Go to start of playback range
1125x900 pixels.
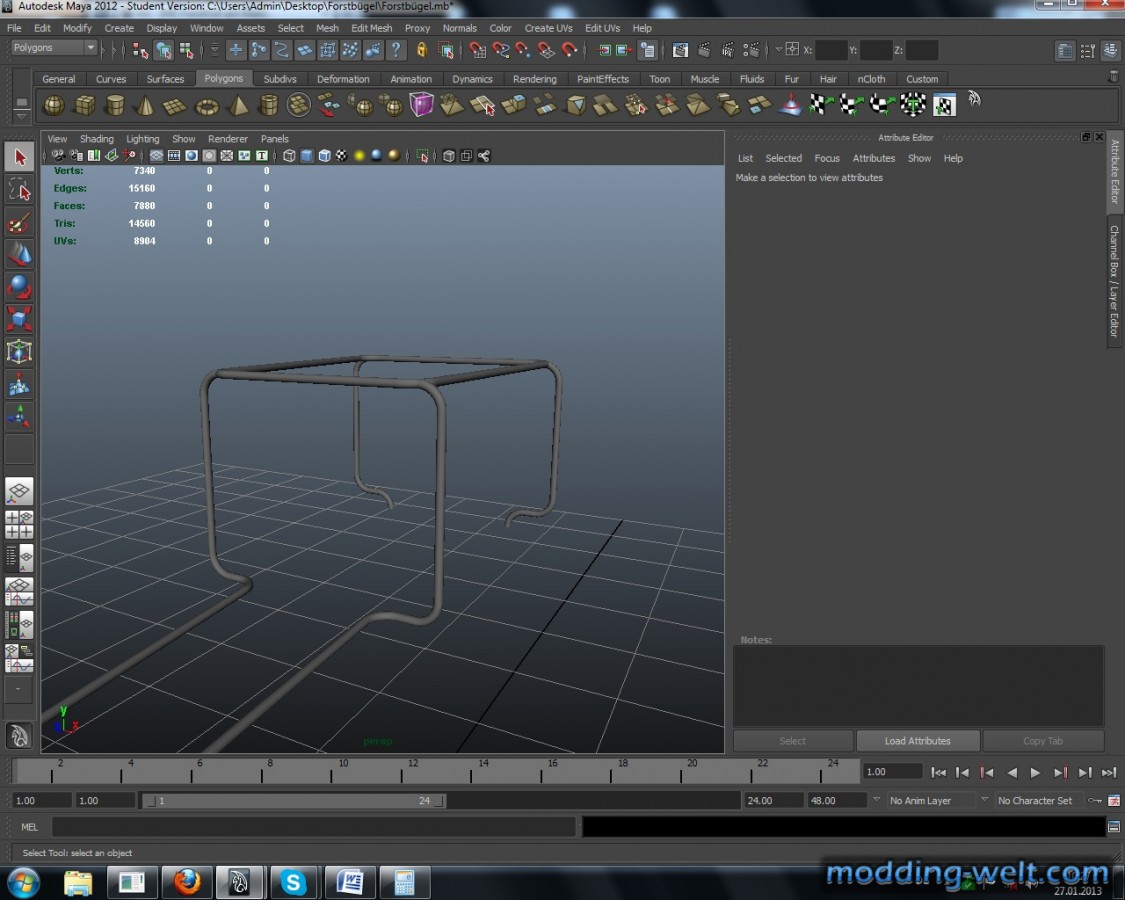coord(938,772)
